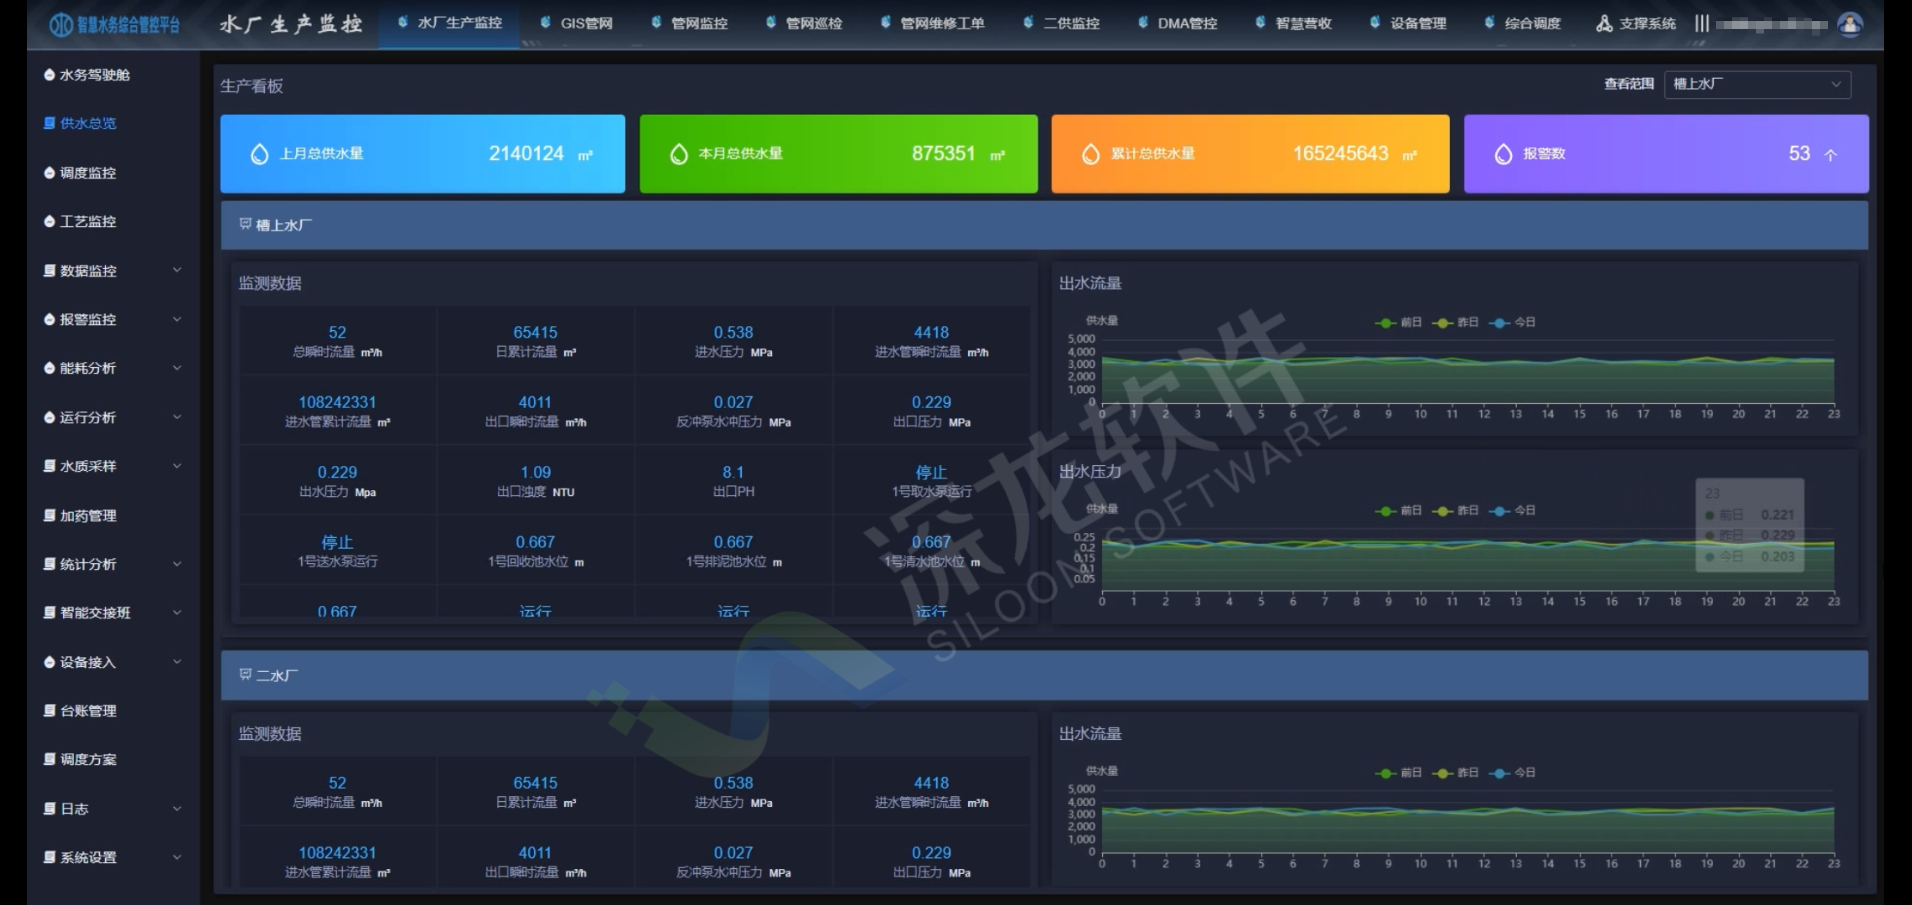This screenshot has width=1912, height=905.
Task: Click the green 本月总供水量 summary card
Action: (x=838, y=154)
